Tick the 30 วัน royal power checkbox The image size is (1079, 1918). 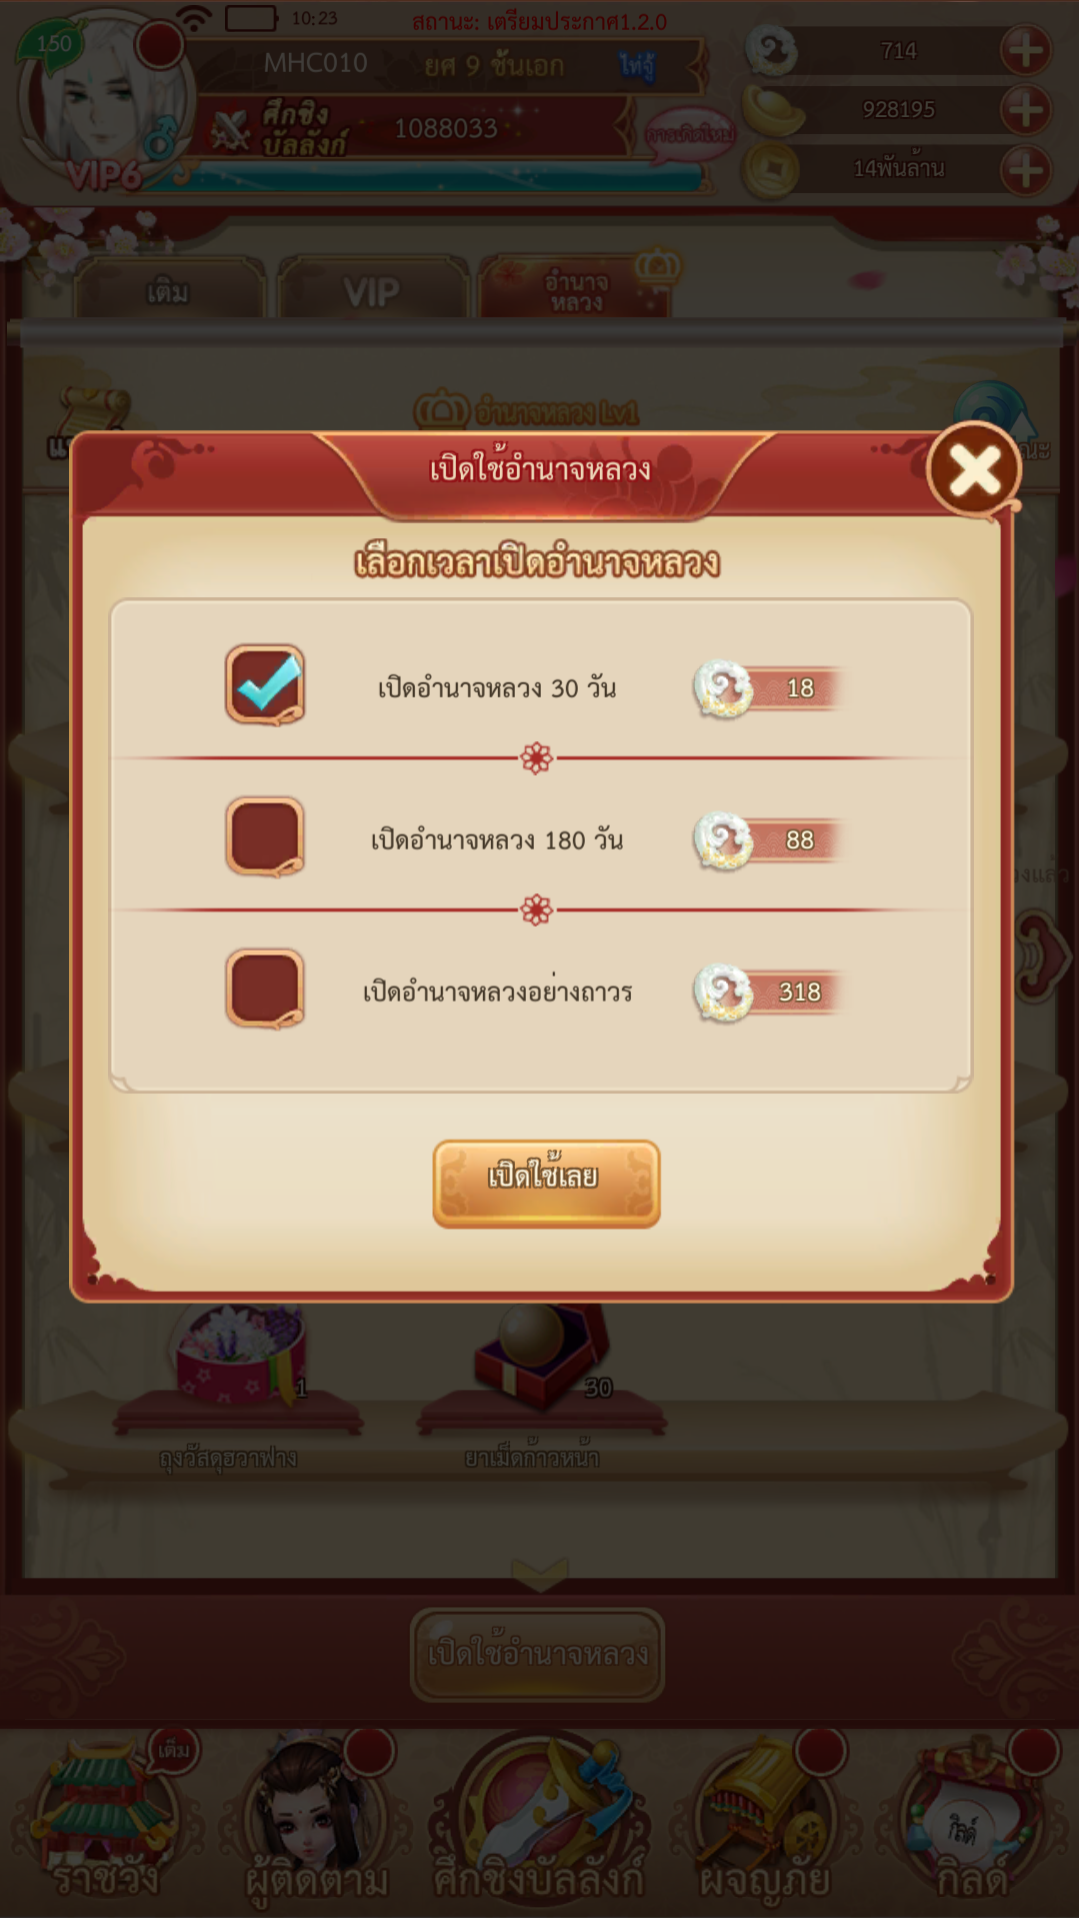[x=265, y=685]
